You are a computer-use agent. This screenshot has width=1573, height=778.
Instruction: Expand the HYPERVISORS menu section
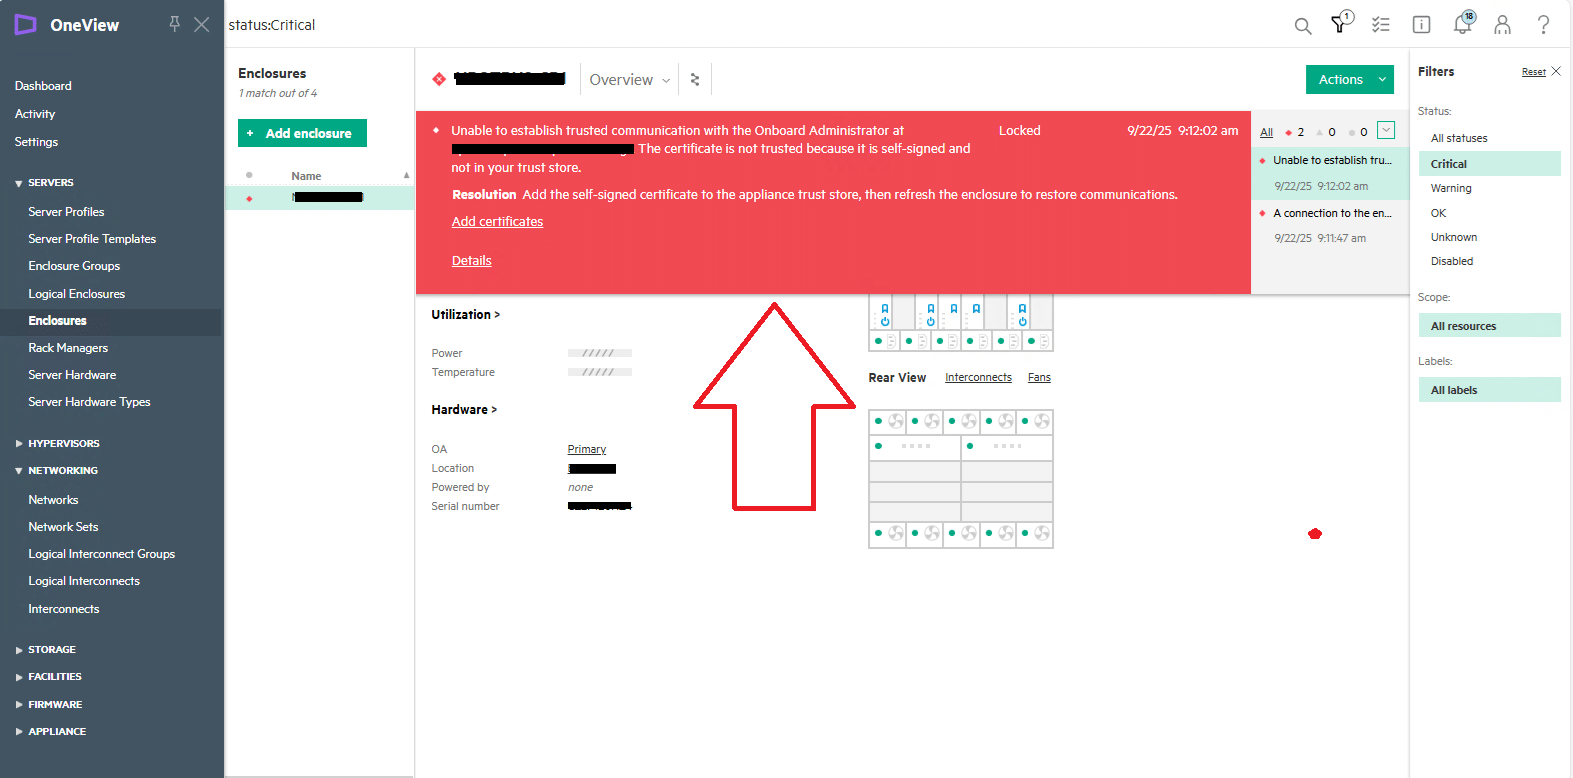coord(63,443)
